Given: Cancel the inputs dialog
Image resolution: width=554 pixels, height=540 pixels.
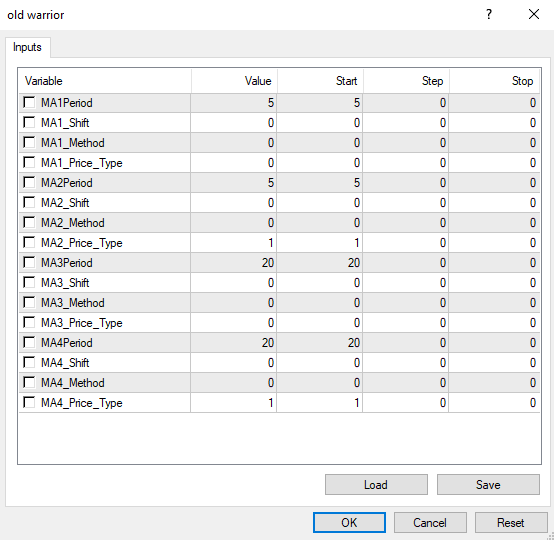Looking at the screenshot, I should (x=430, y=522).
